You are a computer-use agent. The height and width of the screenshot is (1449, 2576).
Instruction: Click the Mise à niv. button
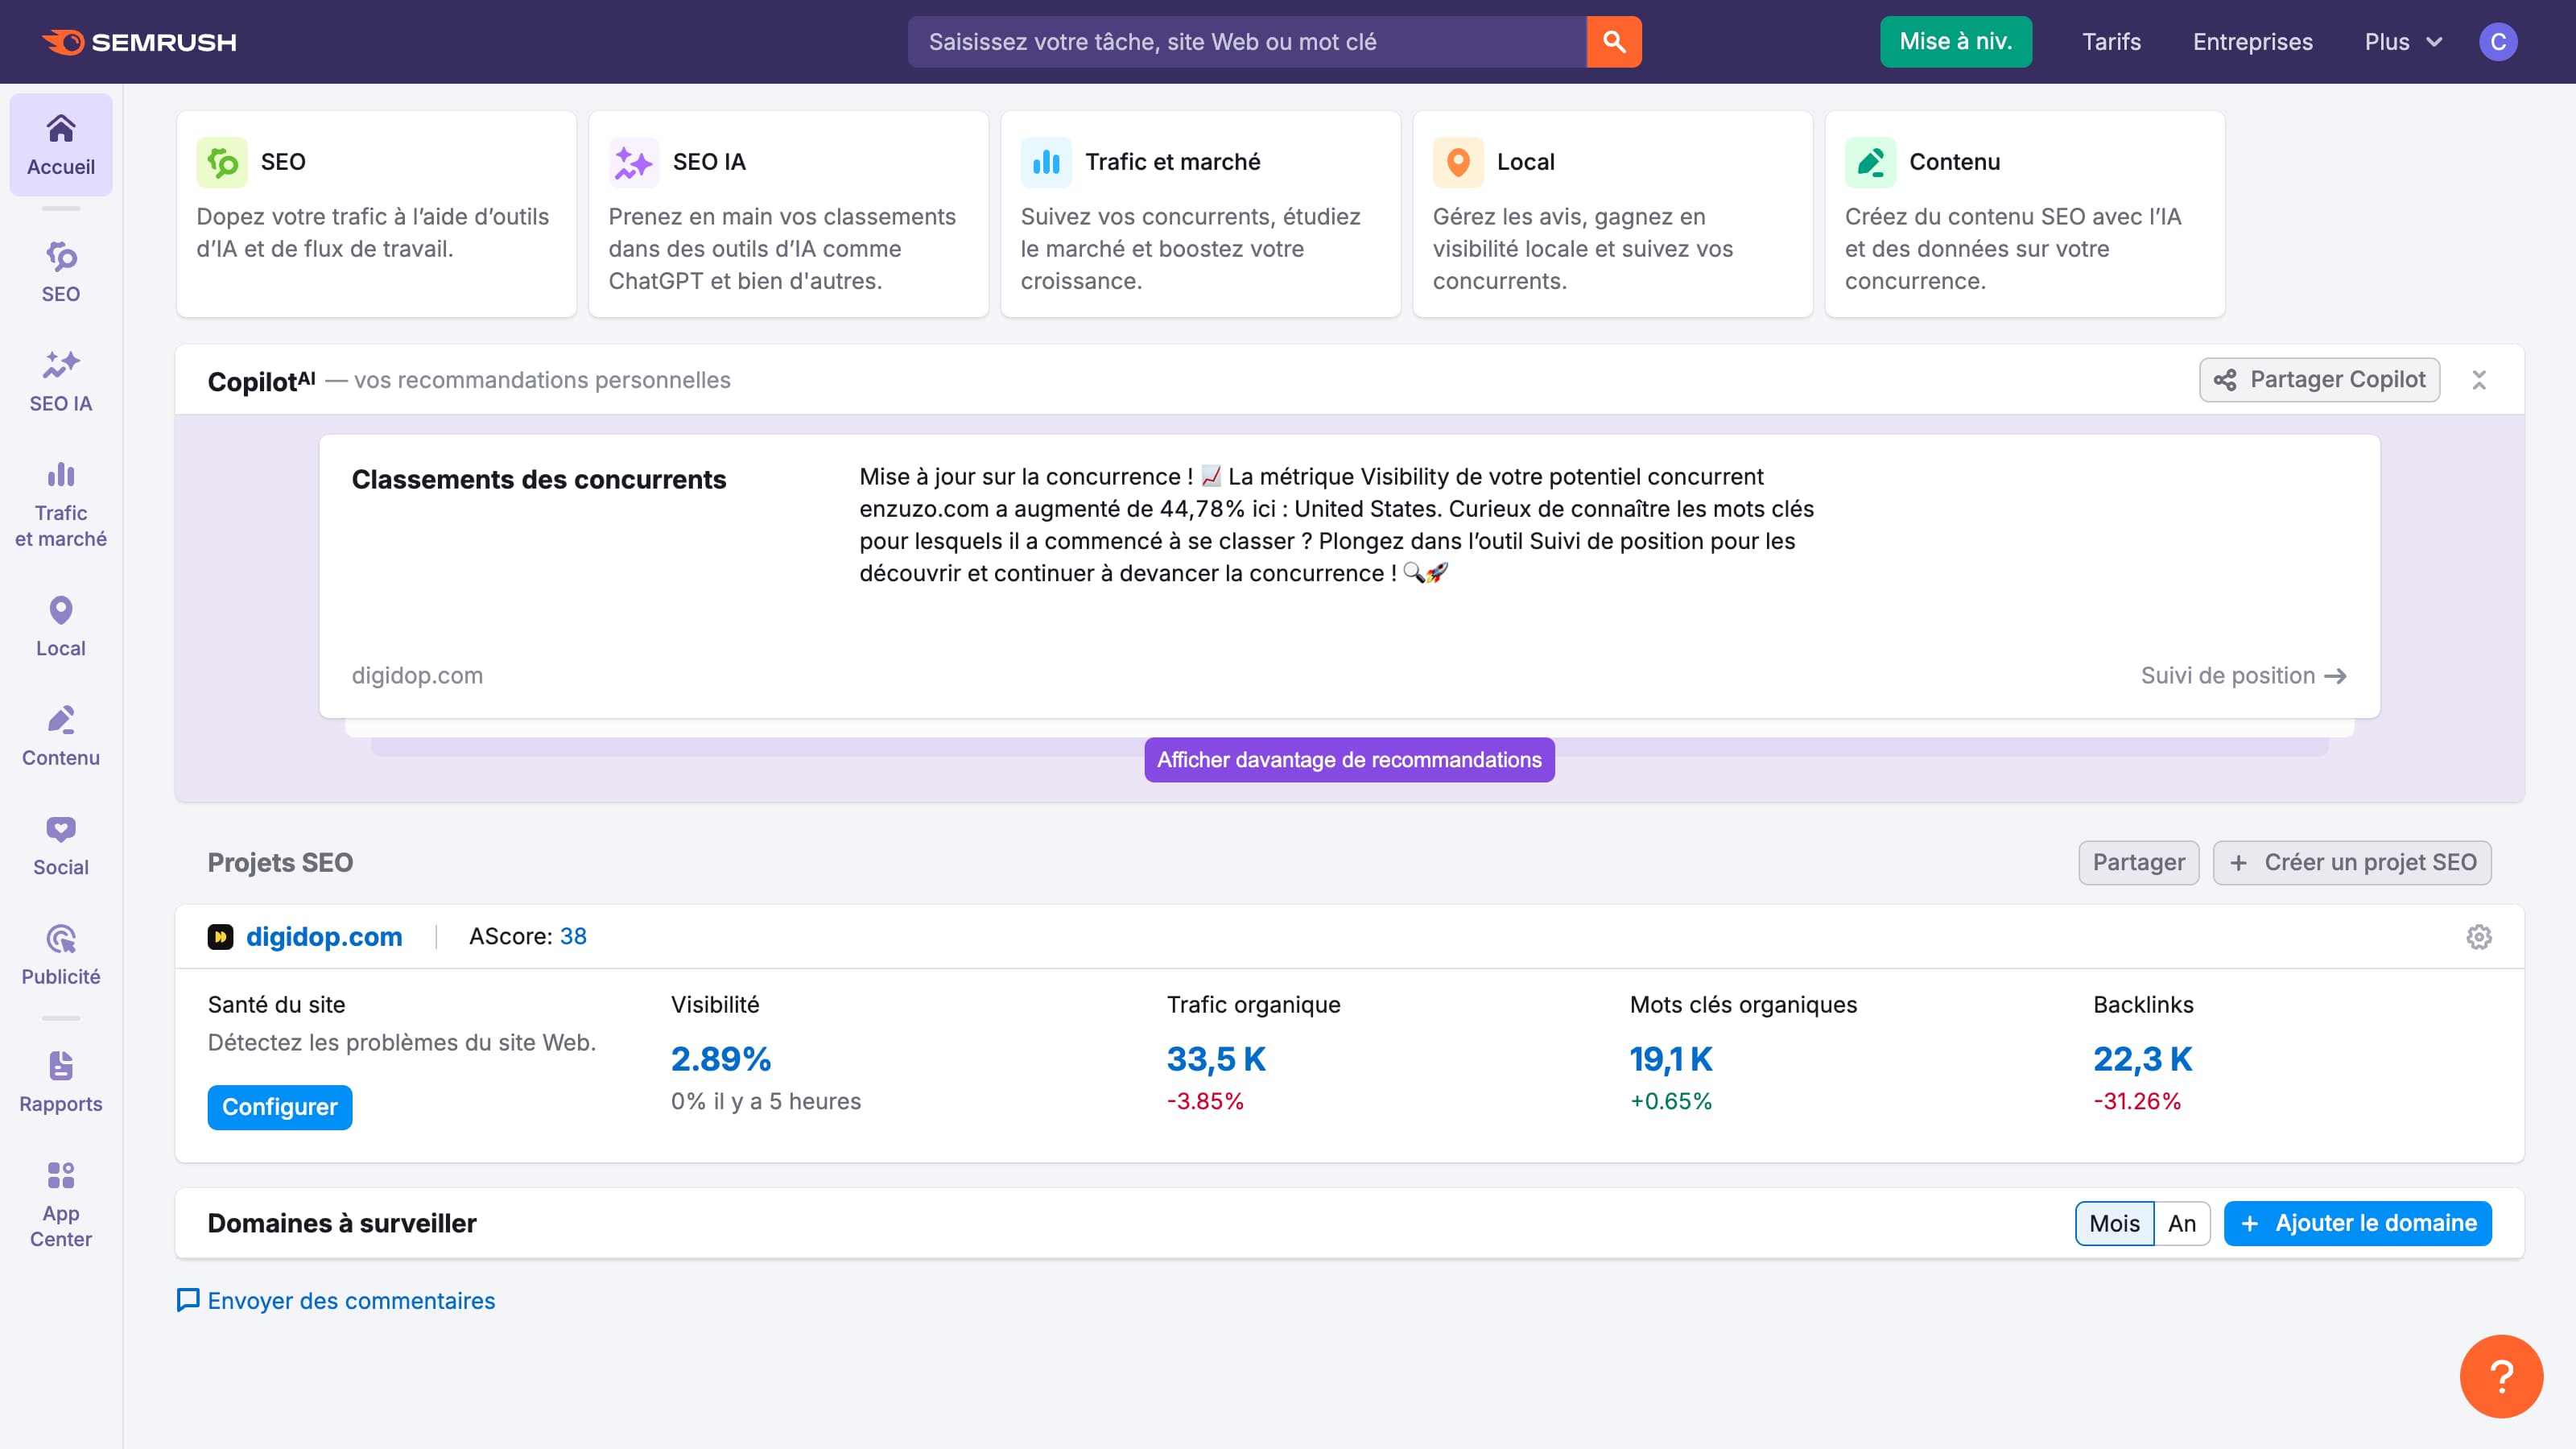1955,42
